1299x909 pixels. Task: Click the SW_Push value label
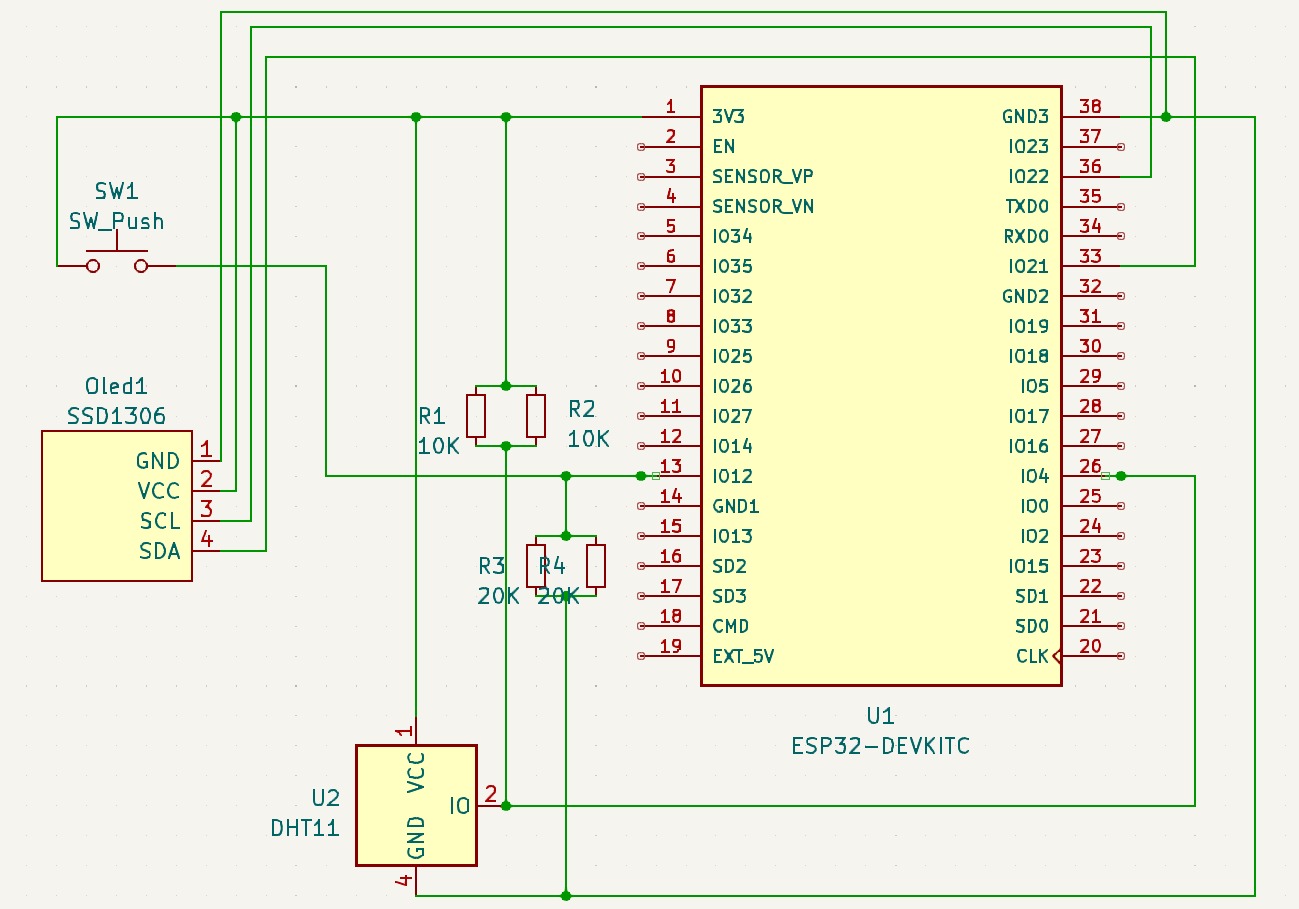tap(116, 222)
